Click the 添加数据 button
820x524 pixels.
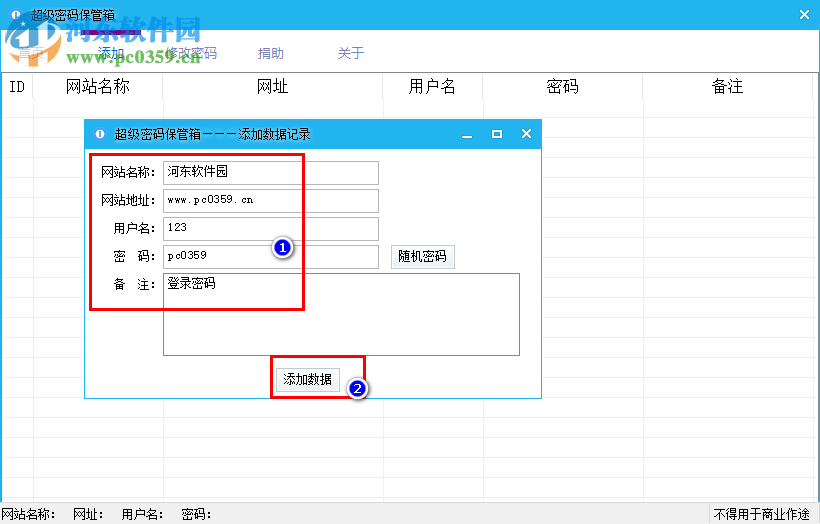point(308,379)
